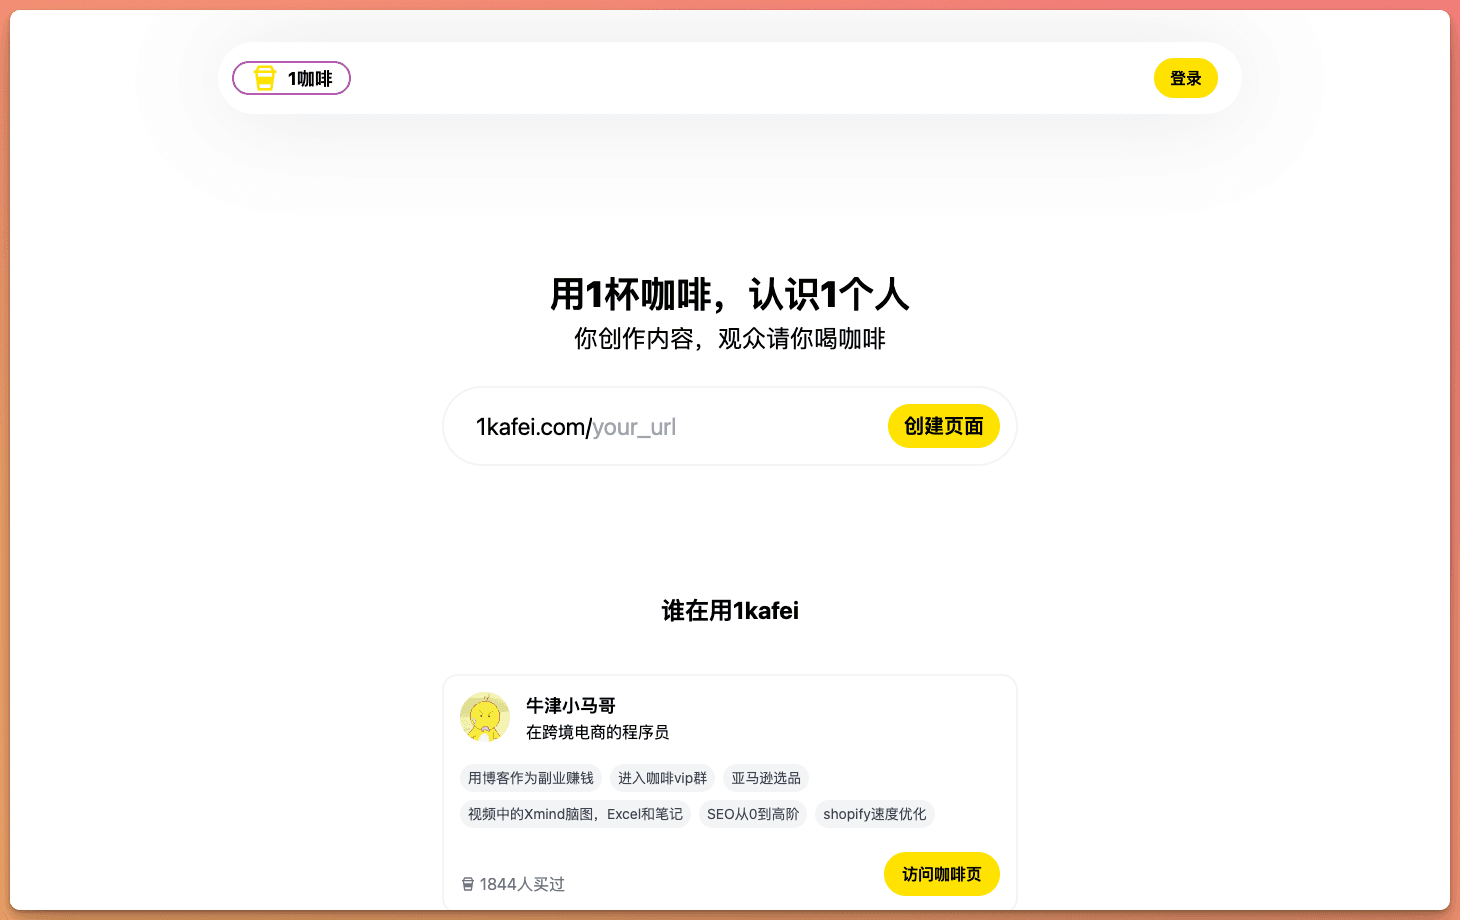This screenshot has width=1460, height=920.
Task: Select the 用博客作为副业赚钱 tag
Action: click(531, 778)
